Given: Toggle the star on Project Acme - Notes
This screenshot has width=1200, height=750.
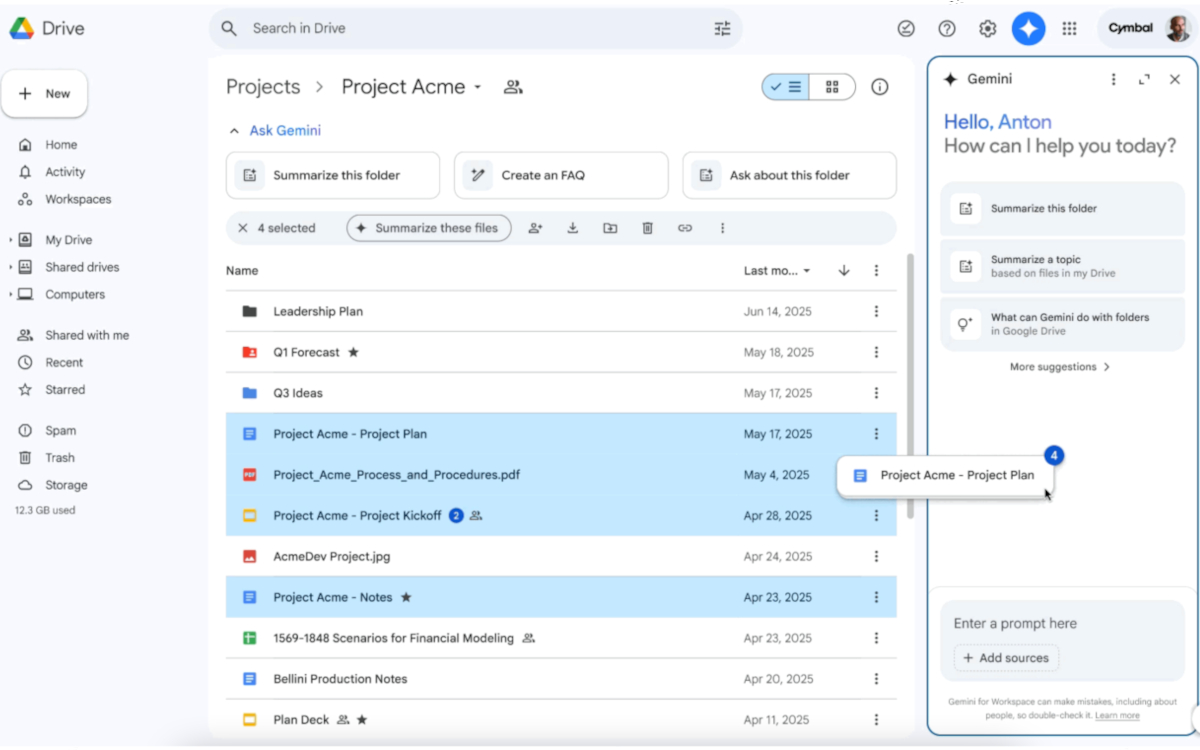Looking at the screenshot, I should [x=406, y=597].
